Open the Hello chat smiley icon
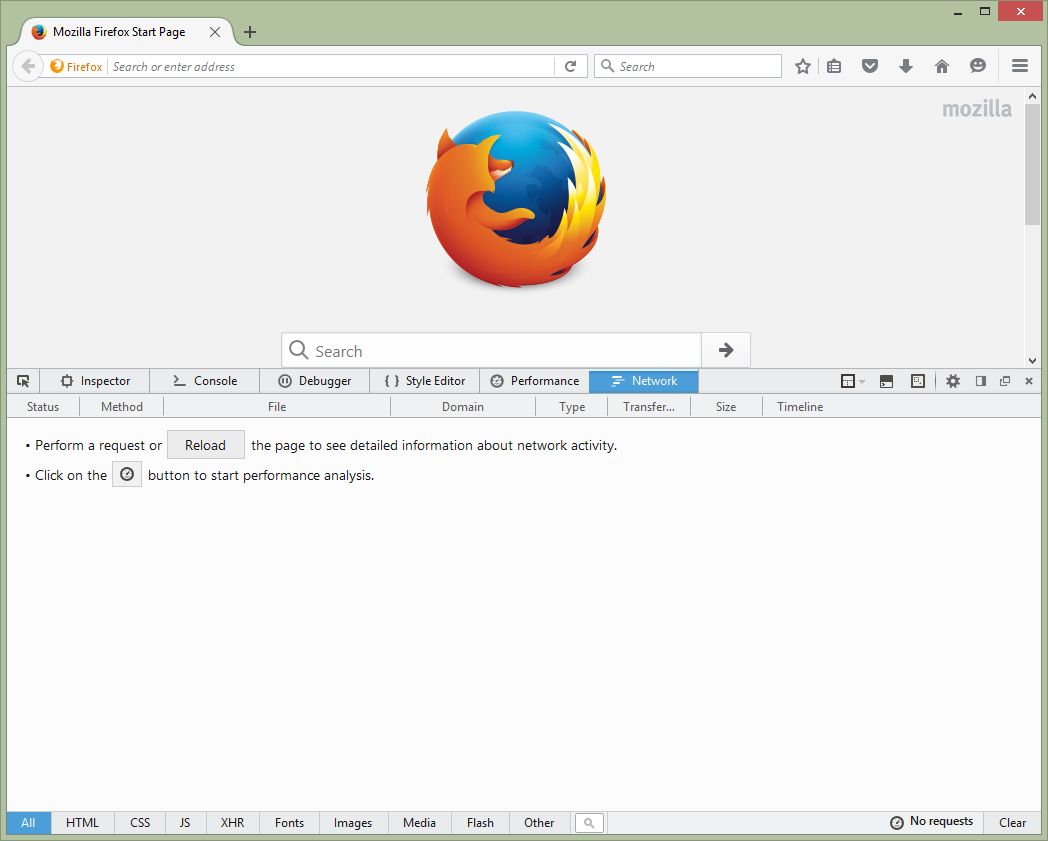The width and height of the screenshot is (1048, 841). (x=978, y=66)
